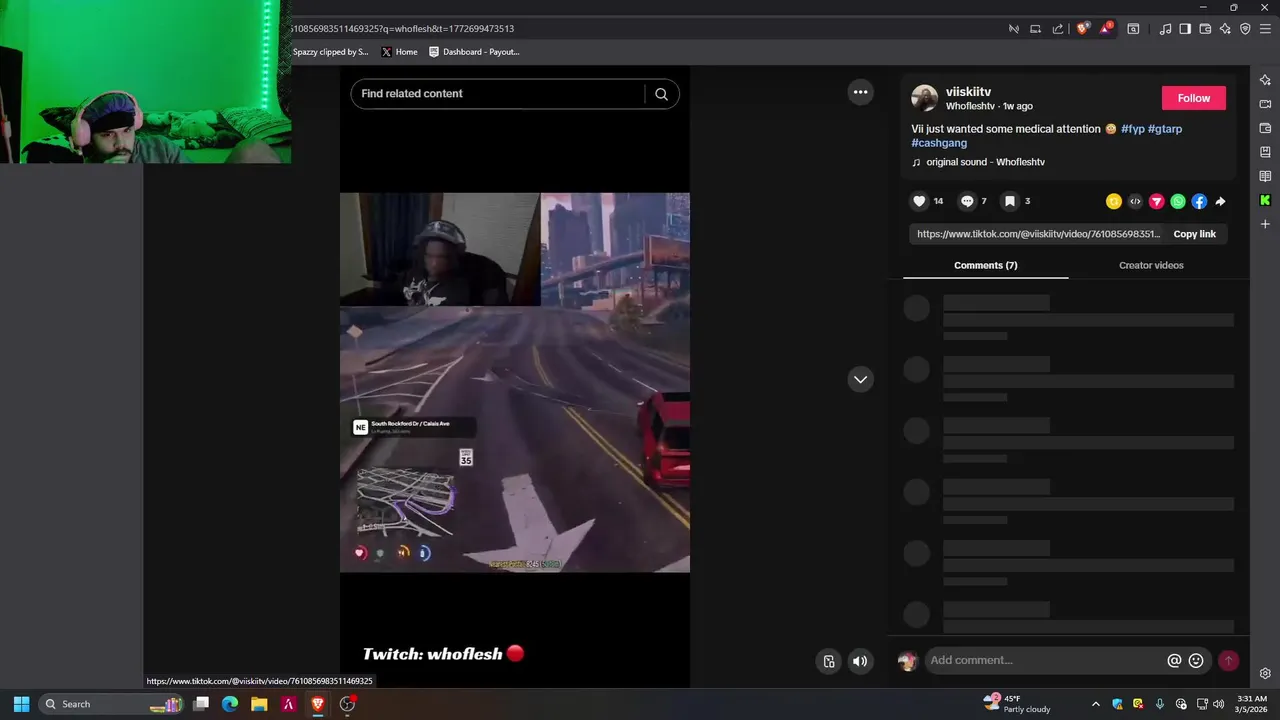
Task: Open the emoji picker icon
Action: 1196,660
